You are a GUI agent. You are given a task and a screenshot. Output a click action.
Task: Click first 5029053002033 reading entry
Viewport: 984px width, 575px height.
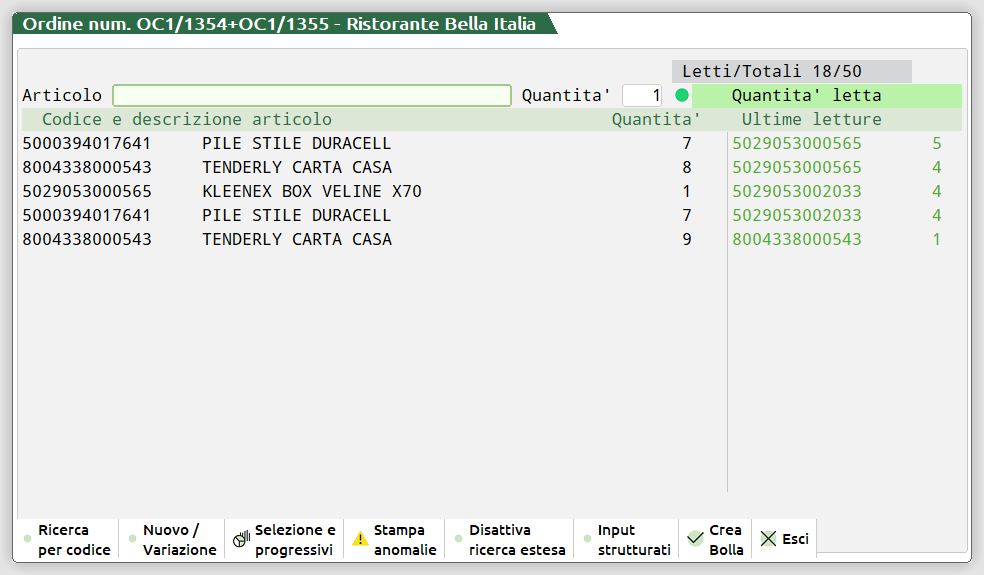[x=796, y=191]
